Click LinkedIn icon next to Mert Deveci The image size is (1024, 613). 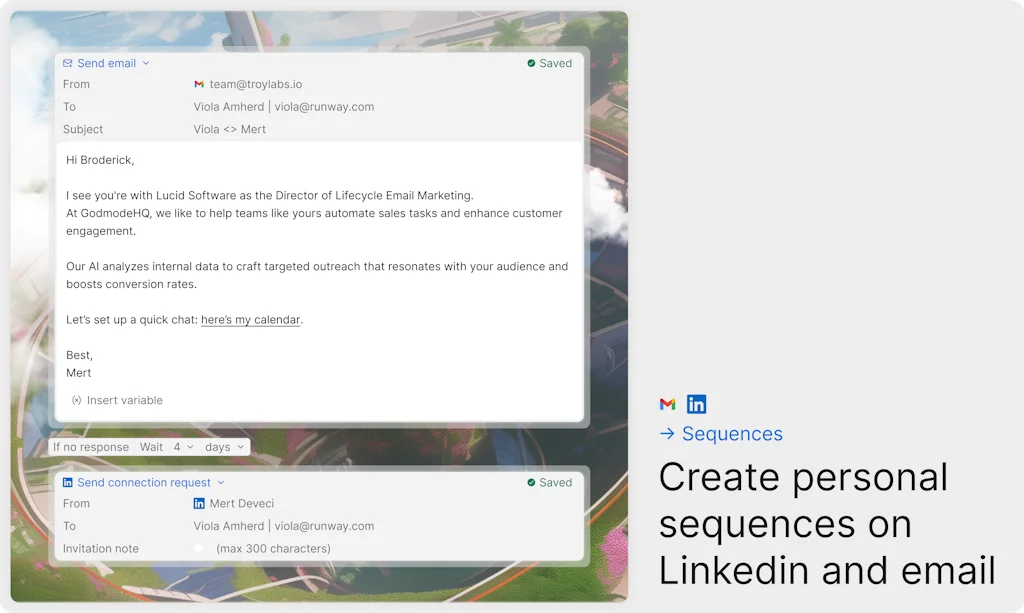point(199,504)
